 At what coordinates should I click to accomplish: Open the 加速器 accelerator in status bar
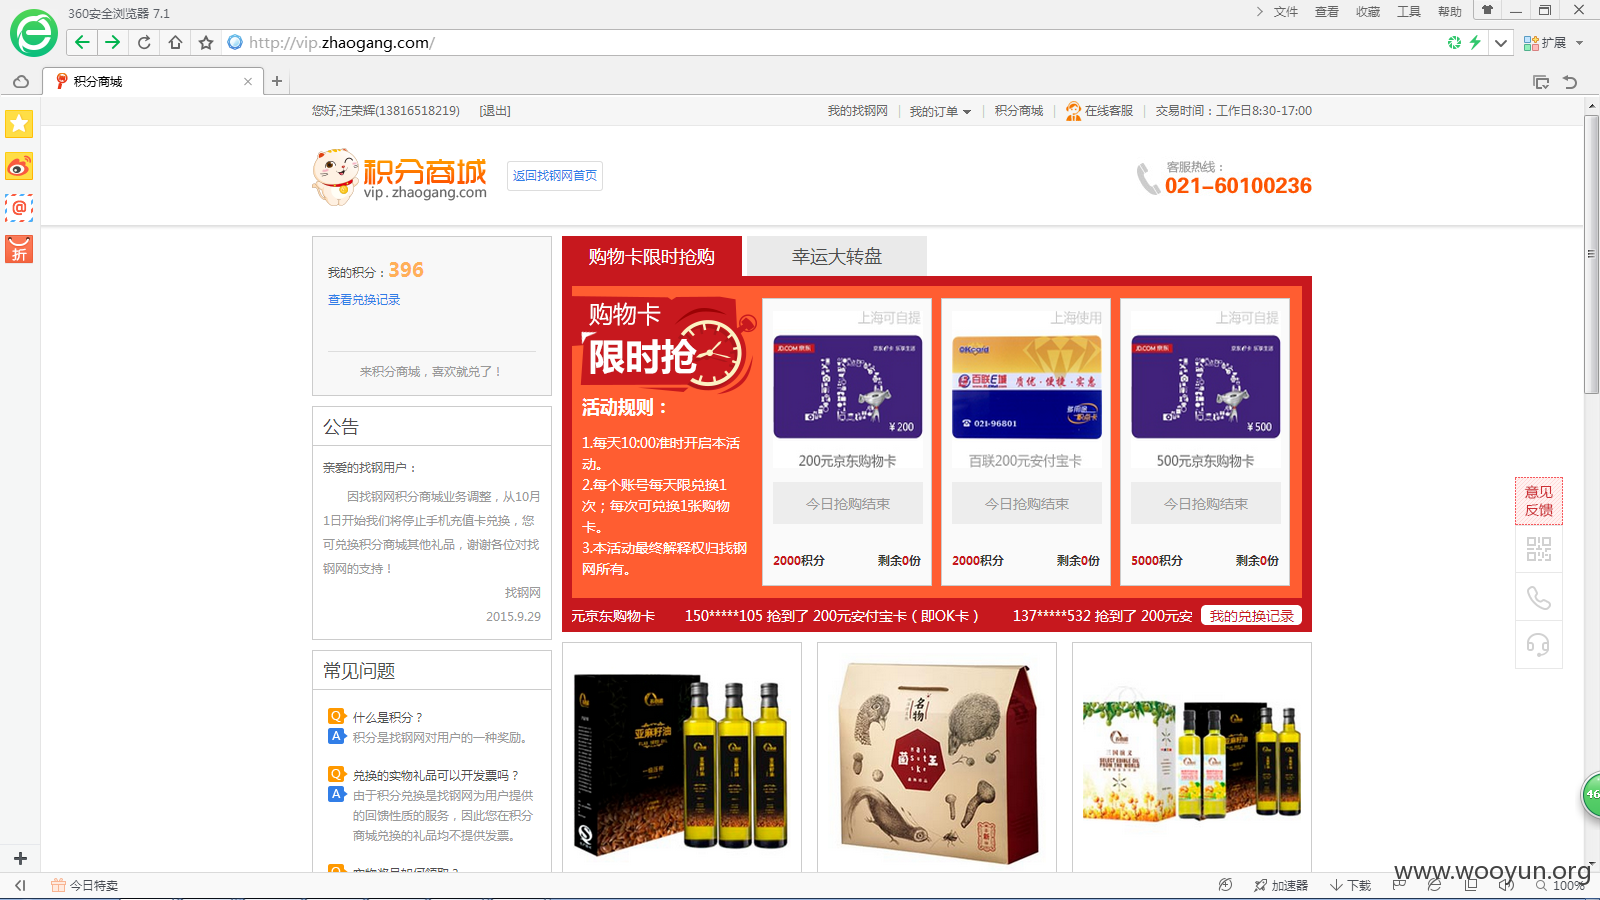1281,885
